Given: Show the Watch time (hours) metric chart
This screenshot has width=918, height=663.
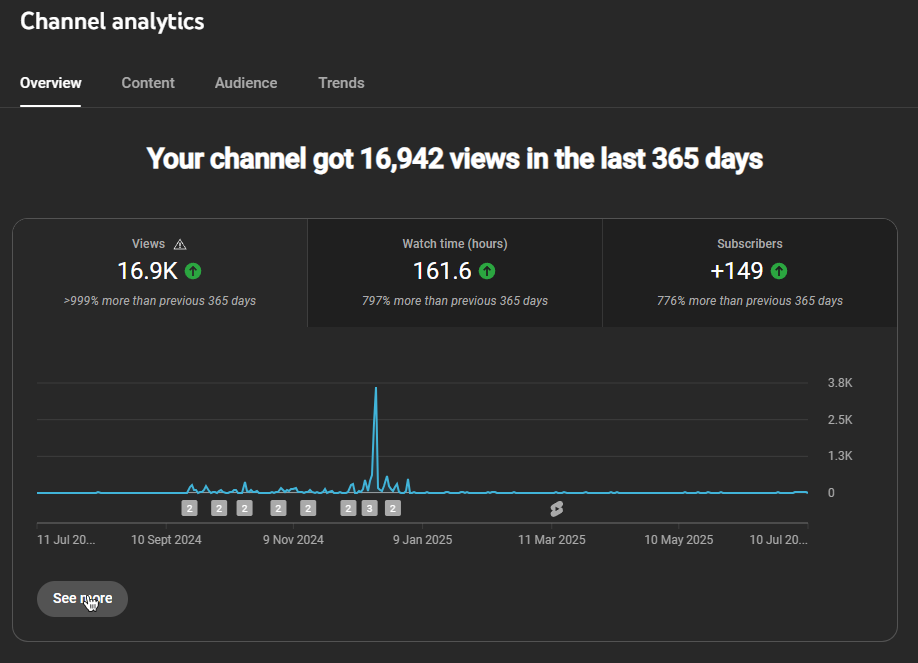Looking at the screenshot, I should pos(454,272).
